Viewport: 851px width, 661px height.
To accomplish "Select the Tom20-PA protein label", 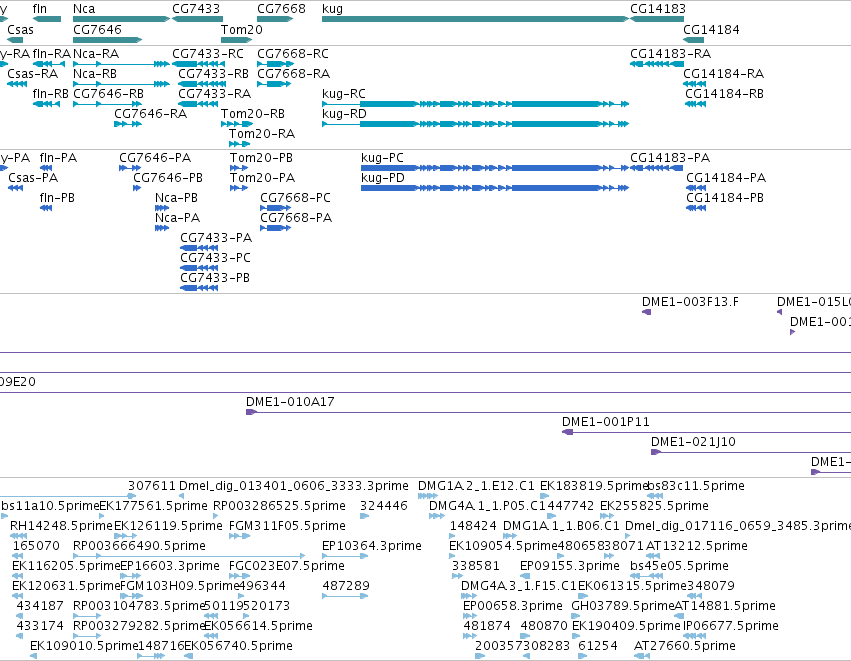I will coord(262,178).
